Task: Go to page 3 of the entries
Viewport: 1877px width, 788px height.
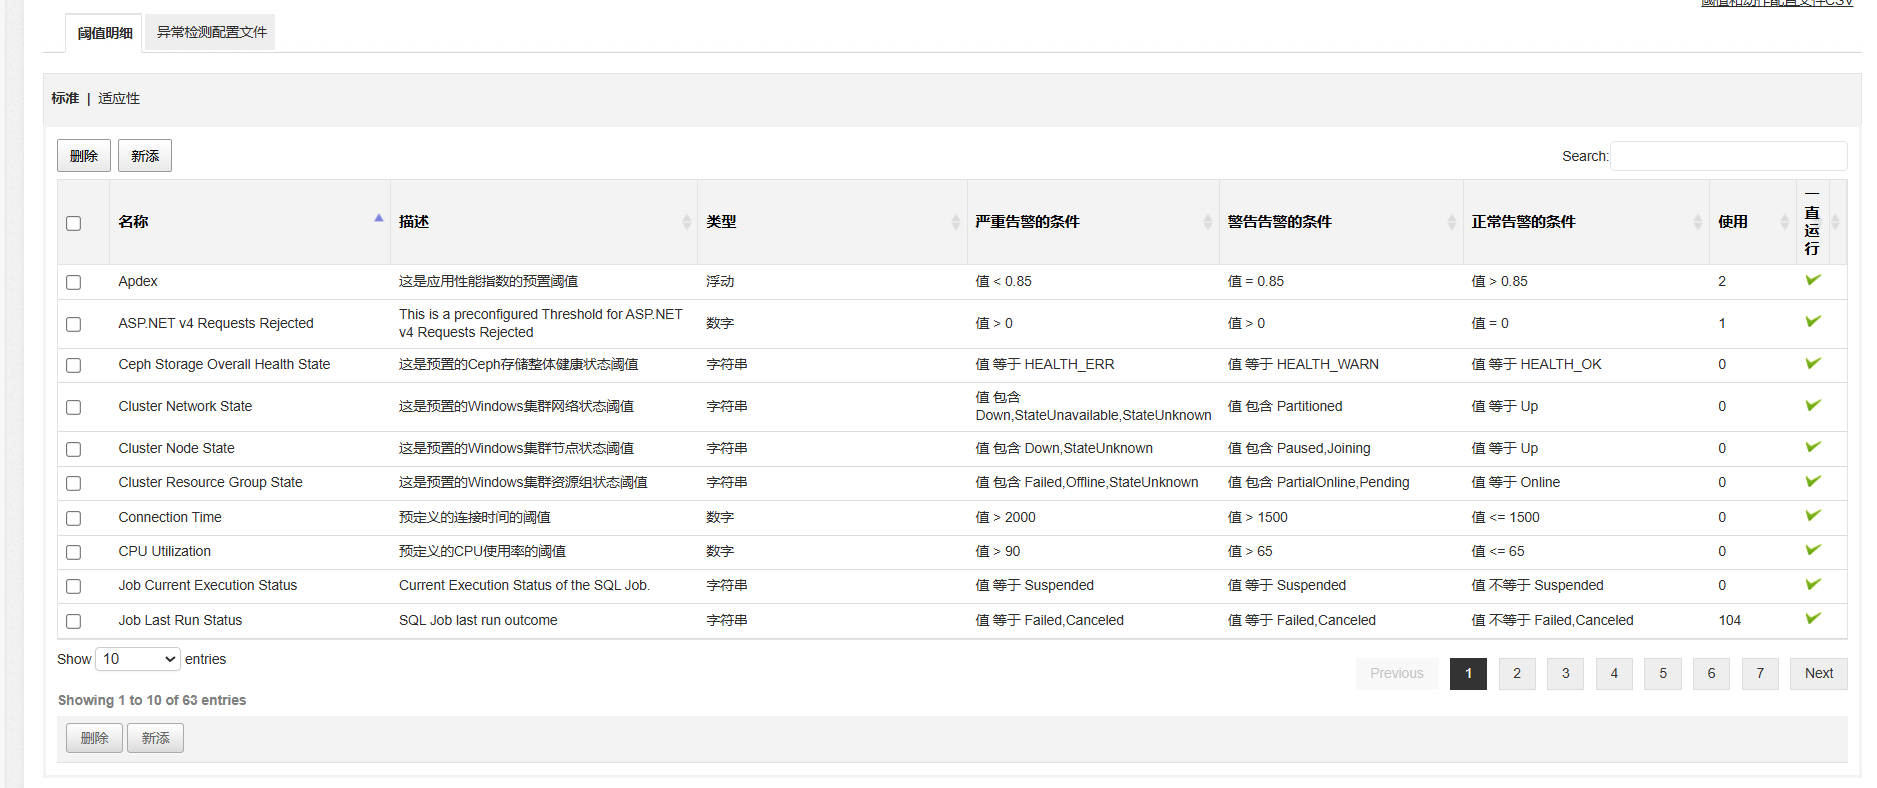Action: (x=1565, y=673)
